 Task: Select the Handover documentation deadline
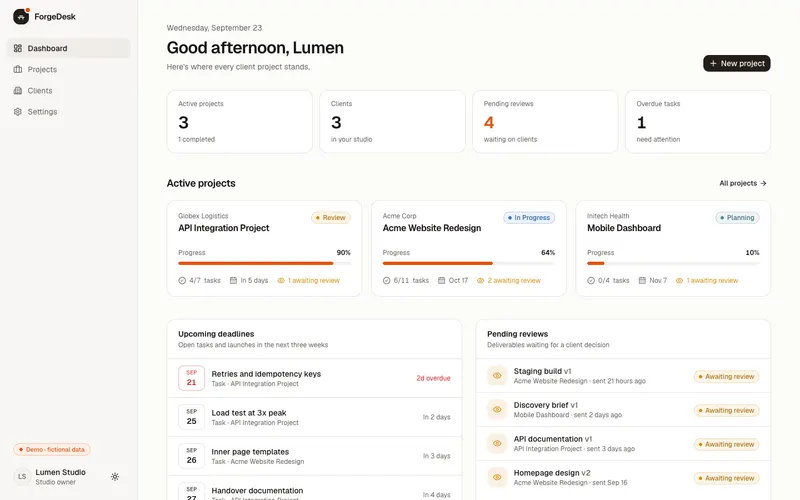click(314, 488)
